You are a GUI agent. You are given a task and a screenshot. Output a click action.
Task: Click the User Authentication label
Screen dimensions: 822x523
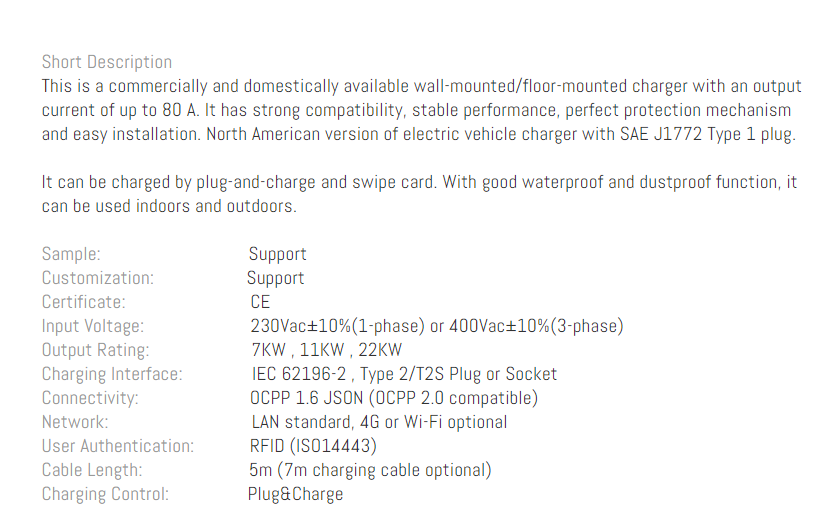pyautogui.click(x=118, y=446)
